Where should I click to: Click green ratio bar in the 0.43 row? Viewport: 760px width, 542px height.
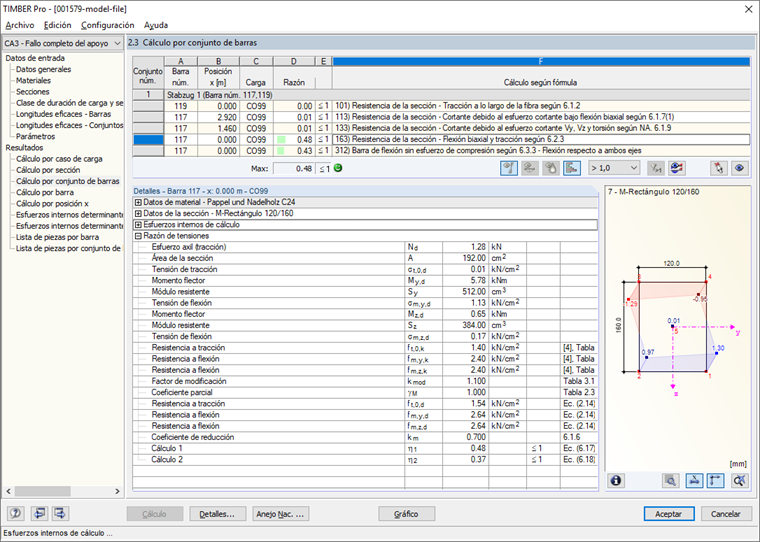[x=281, y=151]
